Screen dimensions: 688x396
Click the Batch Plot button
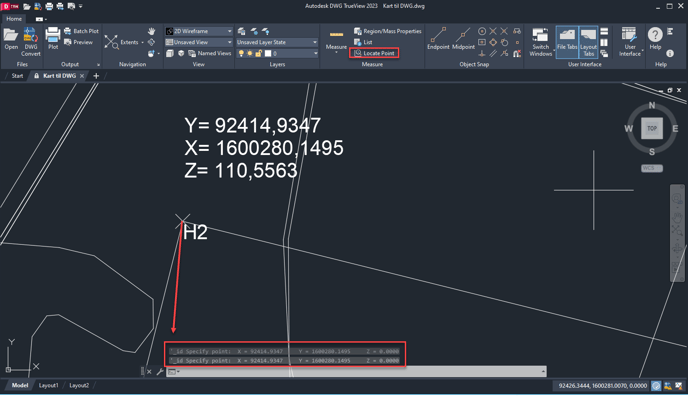(81, 31)
